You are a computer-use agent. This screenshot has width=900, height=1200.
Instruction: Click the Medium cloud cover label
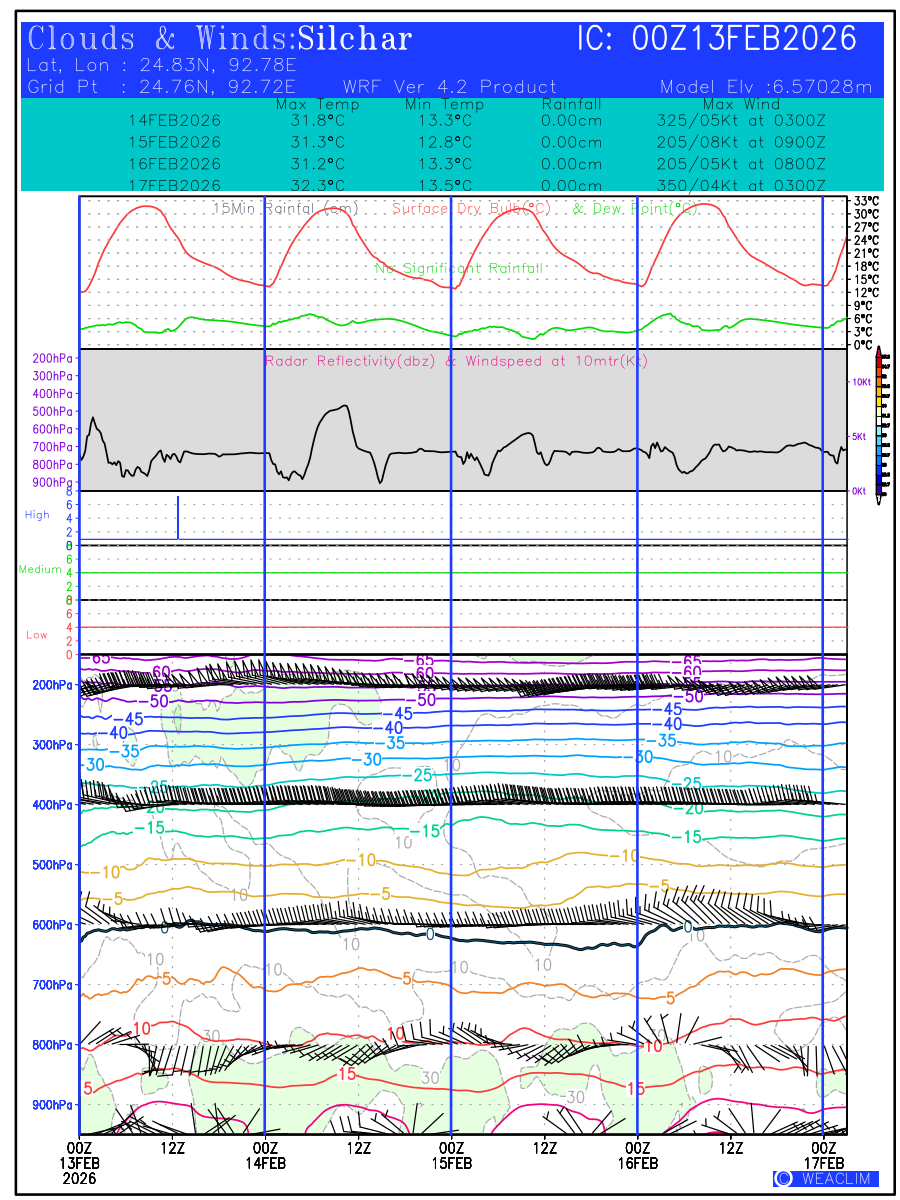tap(40, 569)
